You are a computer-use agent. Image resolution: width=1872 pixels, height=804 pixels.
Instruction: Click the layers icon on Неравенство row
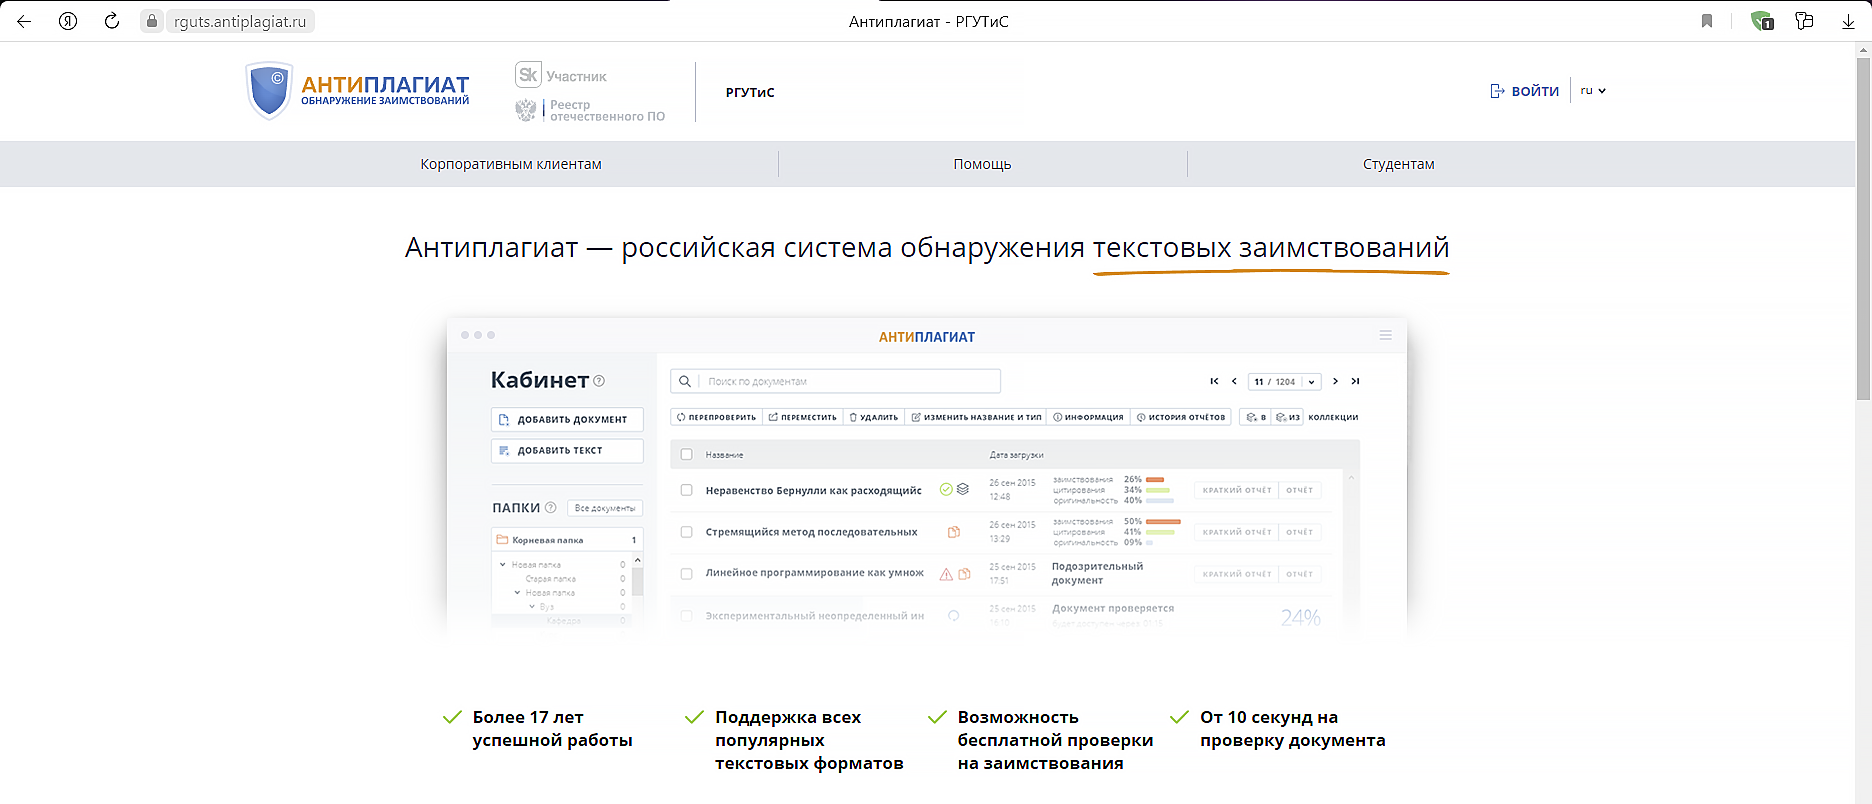962,489
